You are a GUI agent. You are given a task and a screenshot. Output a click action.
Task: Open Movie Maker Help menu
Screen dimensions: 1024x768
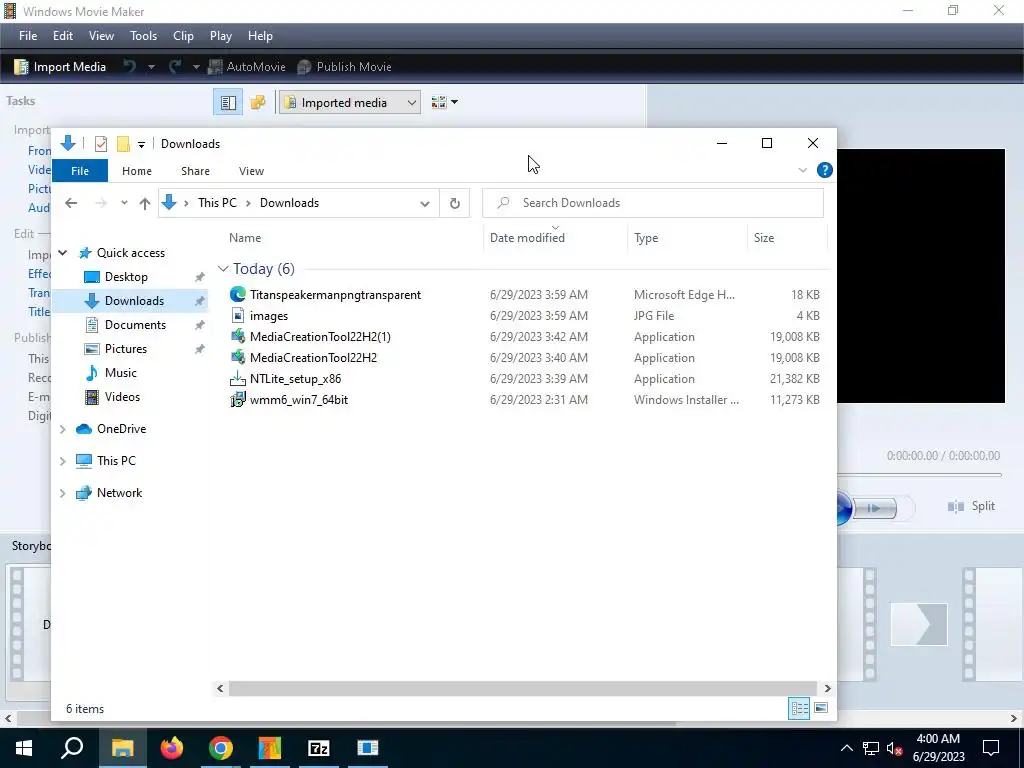(x=260, y=36)
